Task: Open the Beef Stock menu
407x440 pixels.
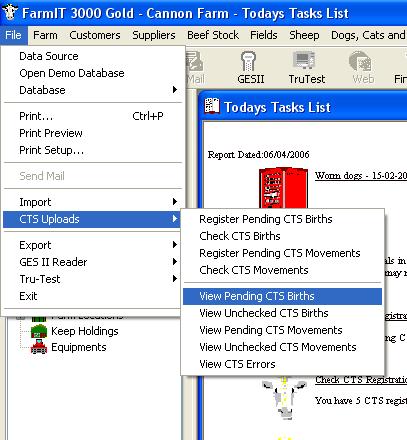Action: pyautogui.click(x=213, y=35)
